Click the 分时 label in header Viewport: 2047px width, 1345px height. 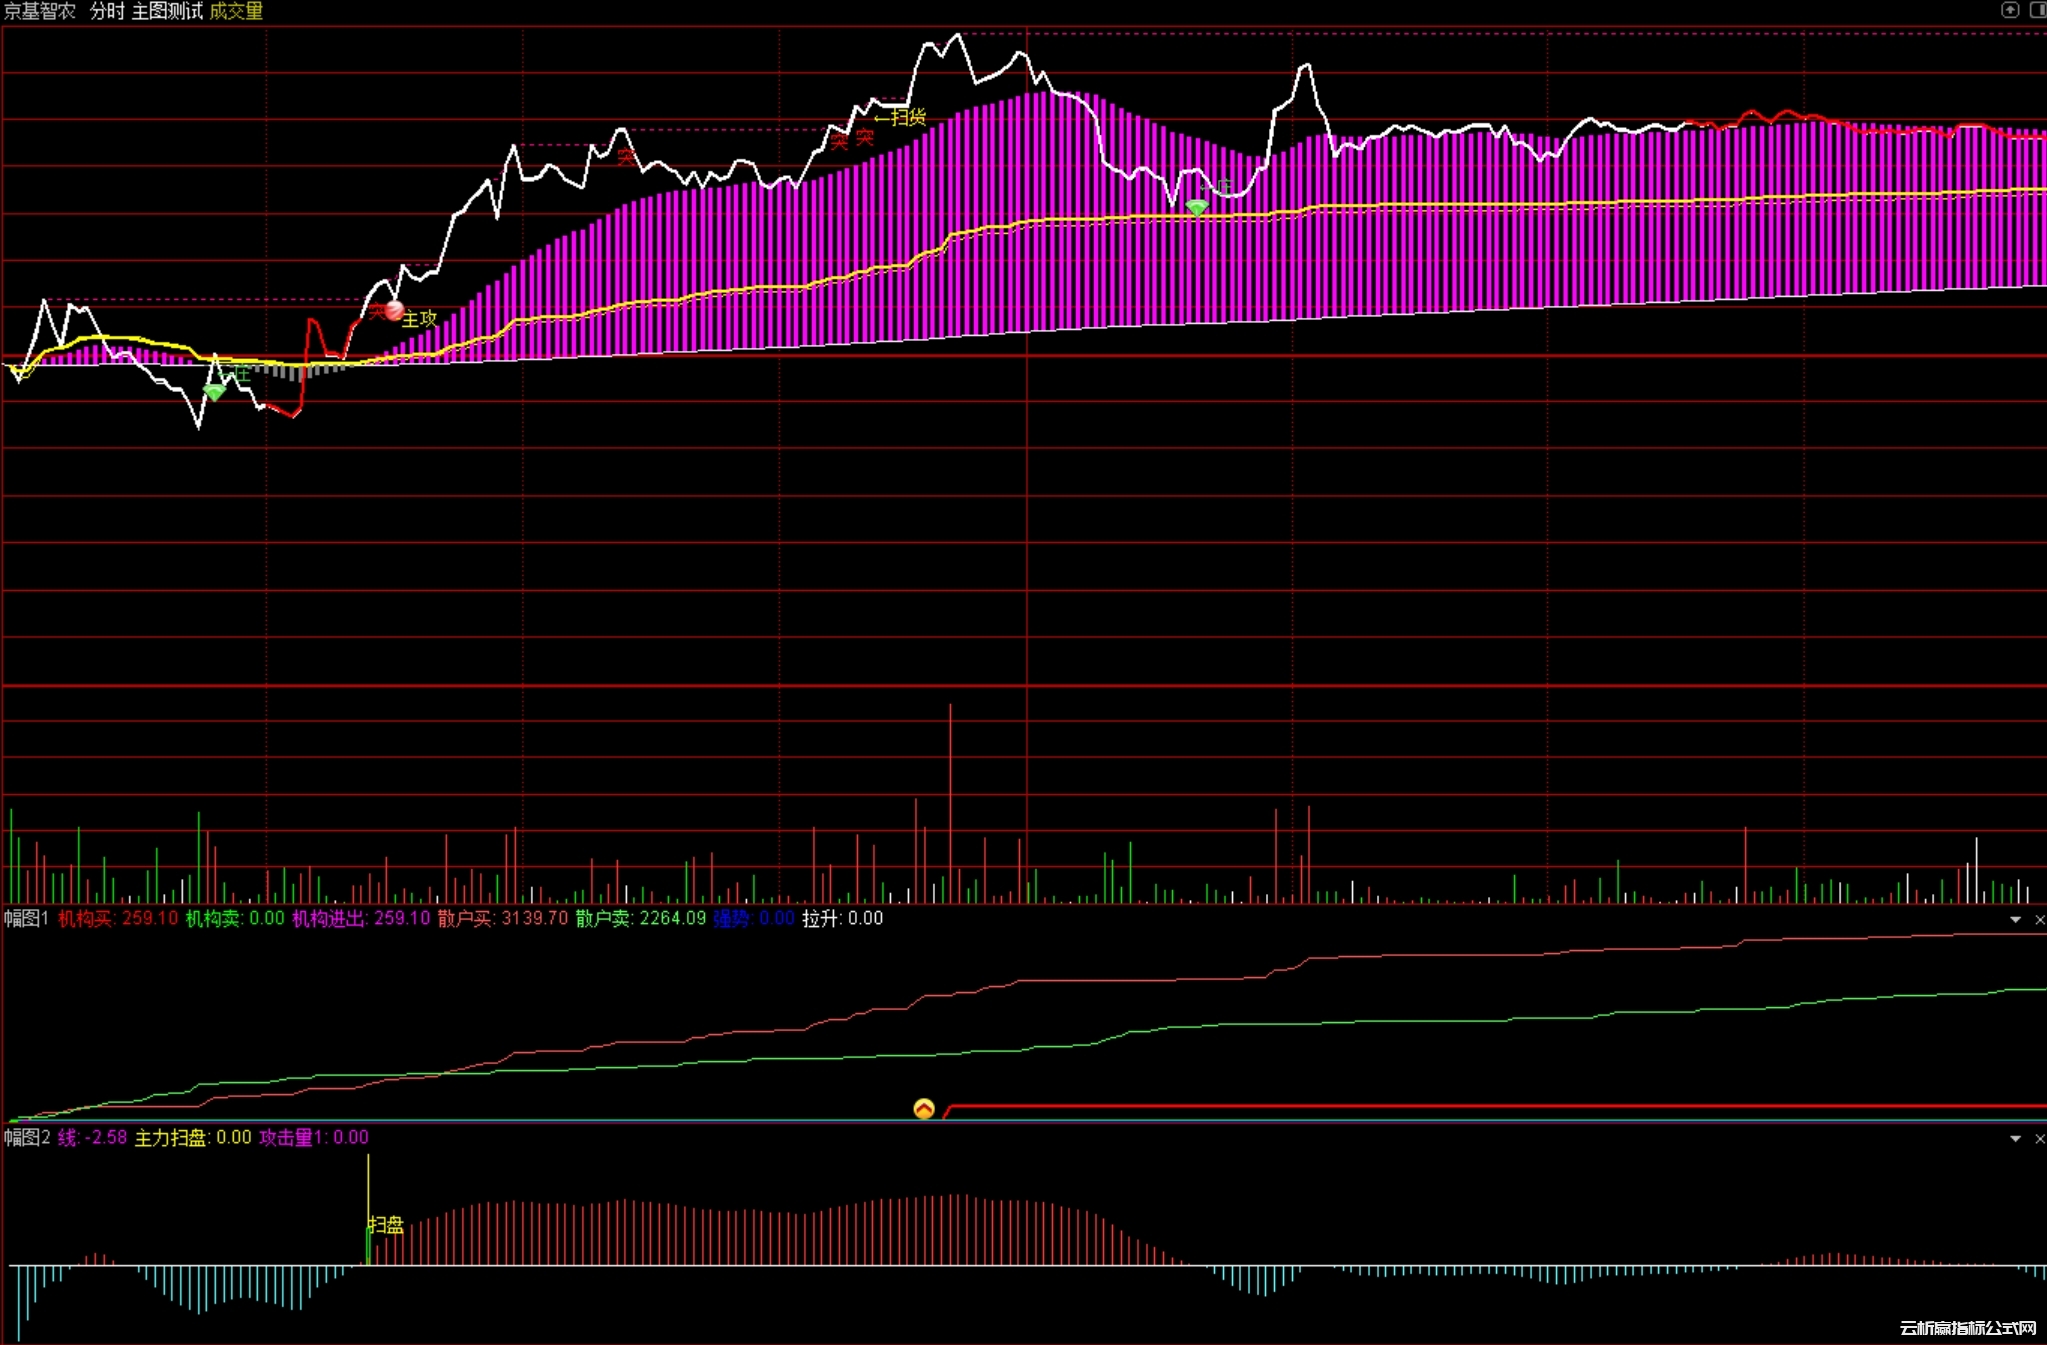[107, 11]
